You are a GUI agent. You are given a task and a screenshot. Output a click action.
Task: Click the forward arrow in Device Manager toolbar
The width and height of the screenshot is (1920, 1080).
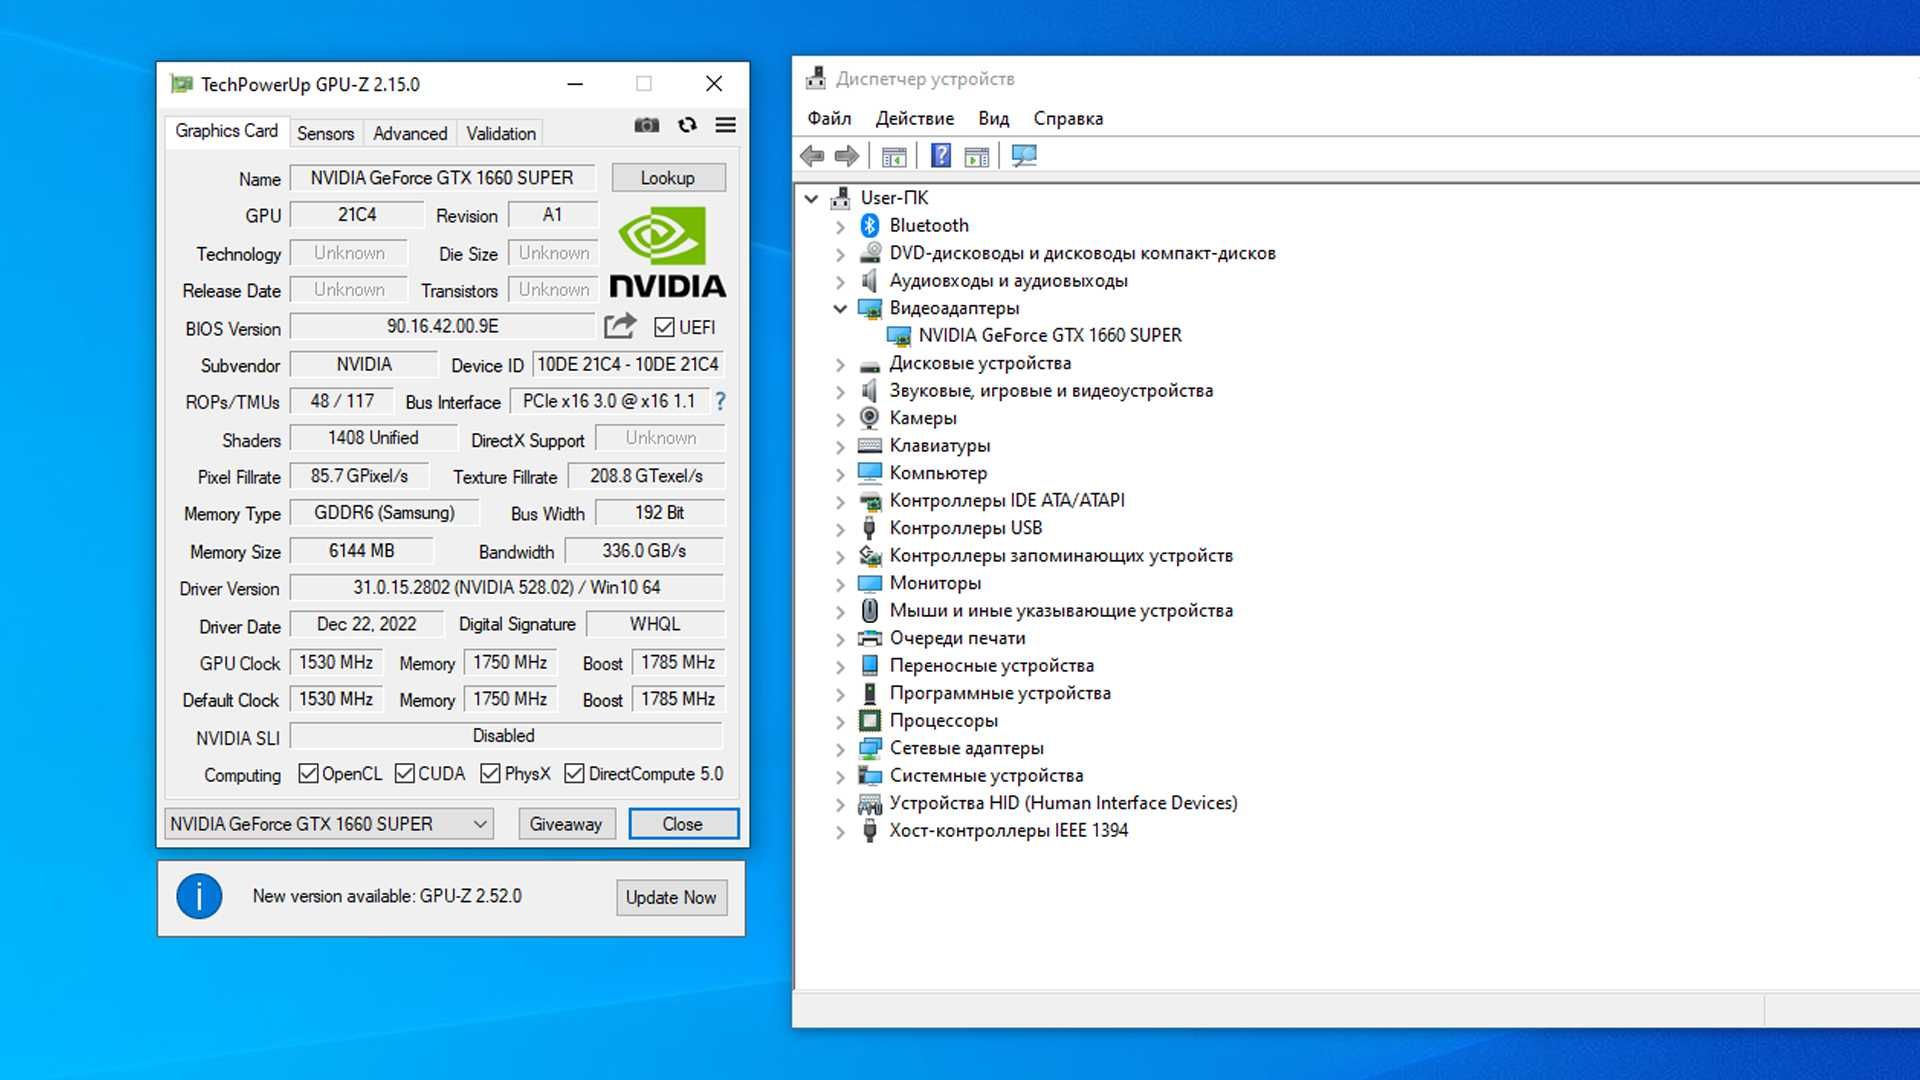(847, 156)
